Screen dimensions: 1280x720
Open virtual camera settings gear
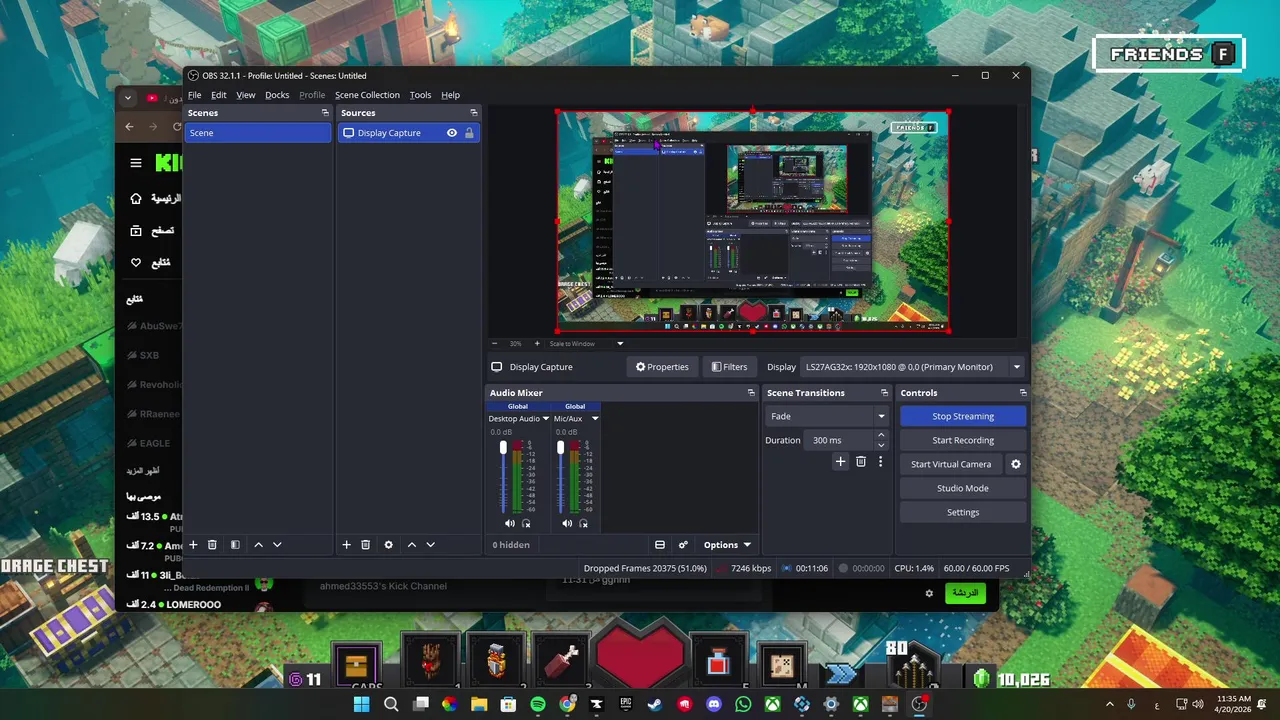click(x=1016, y=464)
